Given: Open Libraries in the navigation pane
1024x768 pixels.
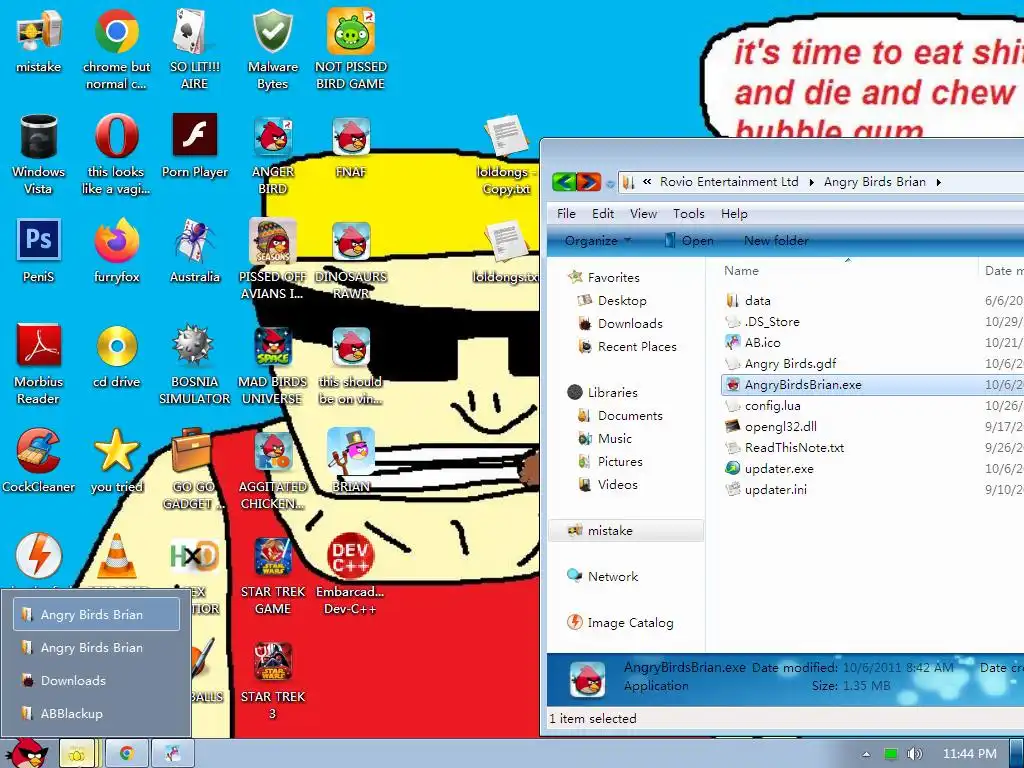Looking at the screenshot, I should [602, 392].
